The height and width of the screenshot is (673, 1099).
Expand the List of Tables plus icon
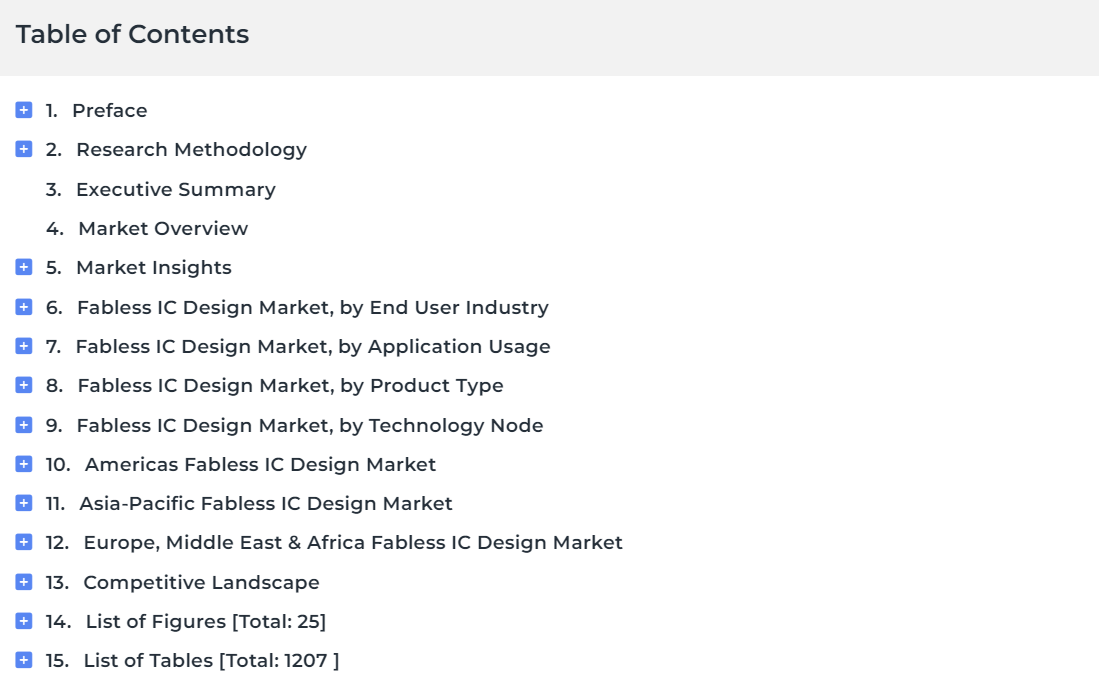tap(24, 661)
